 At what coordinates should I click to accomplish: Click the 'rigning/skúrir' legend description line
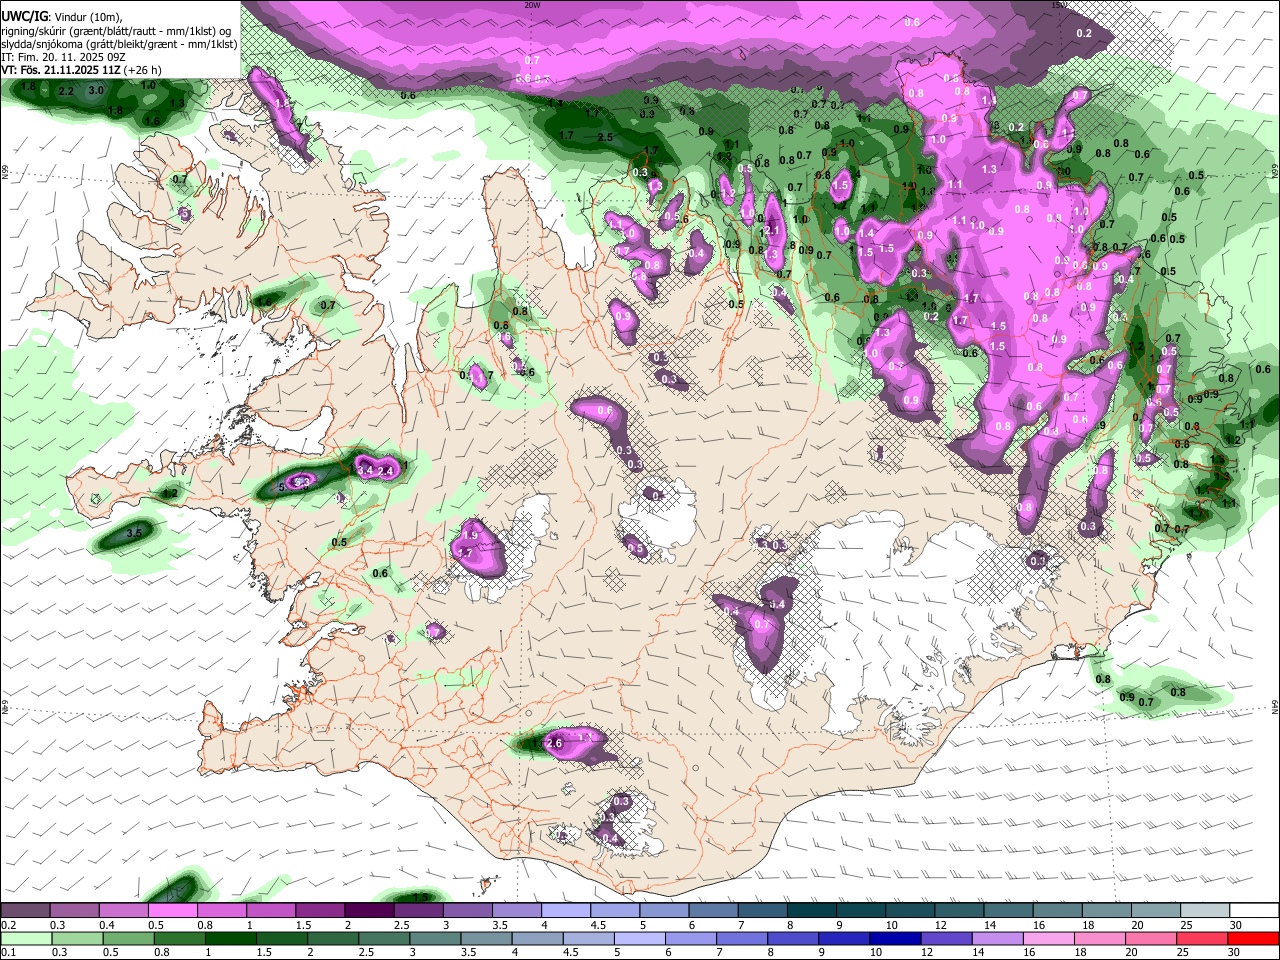coord(116,31)
